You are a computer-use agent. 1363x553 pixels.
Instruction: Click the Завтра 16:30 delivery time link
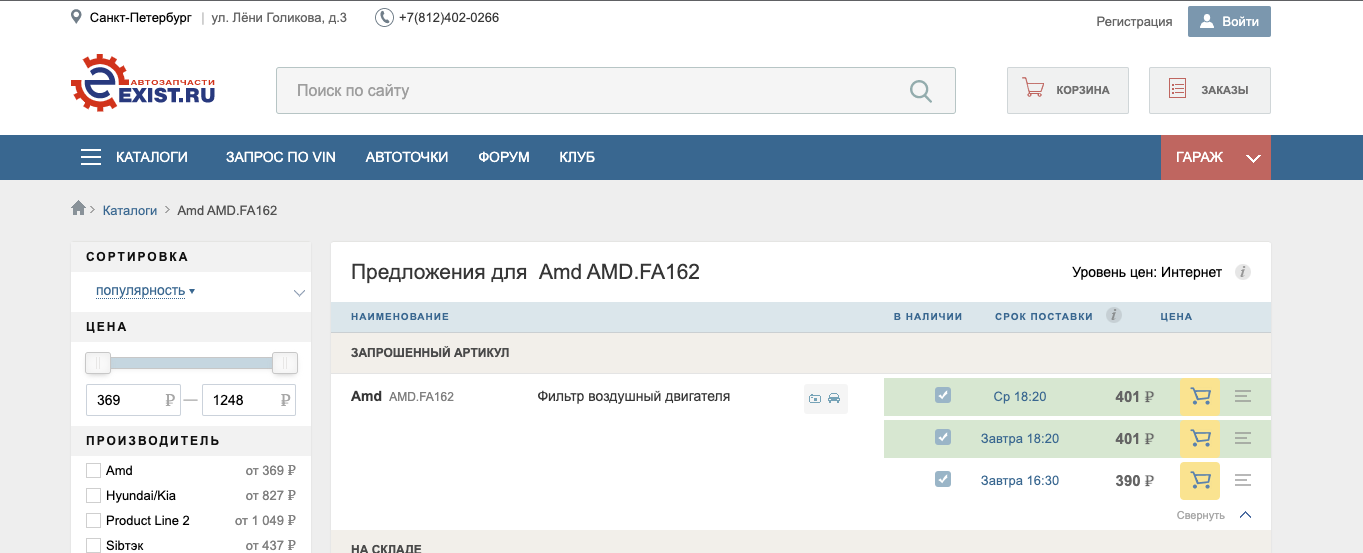click(1020, 481)
